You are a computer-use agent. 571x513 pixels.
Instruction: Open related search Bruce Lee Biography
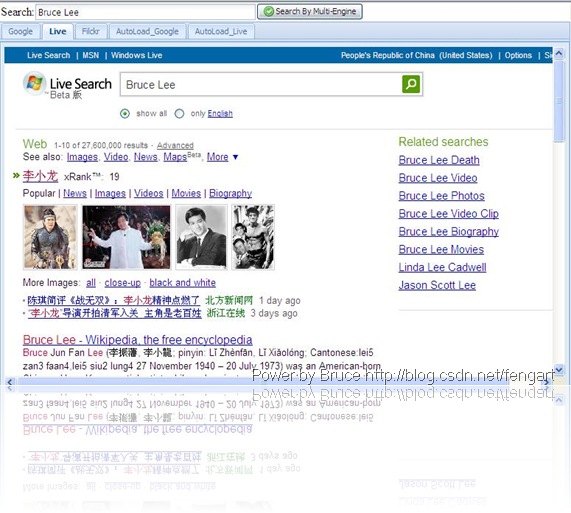tap(449, 232)
